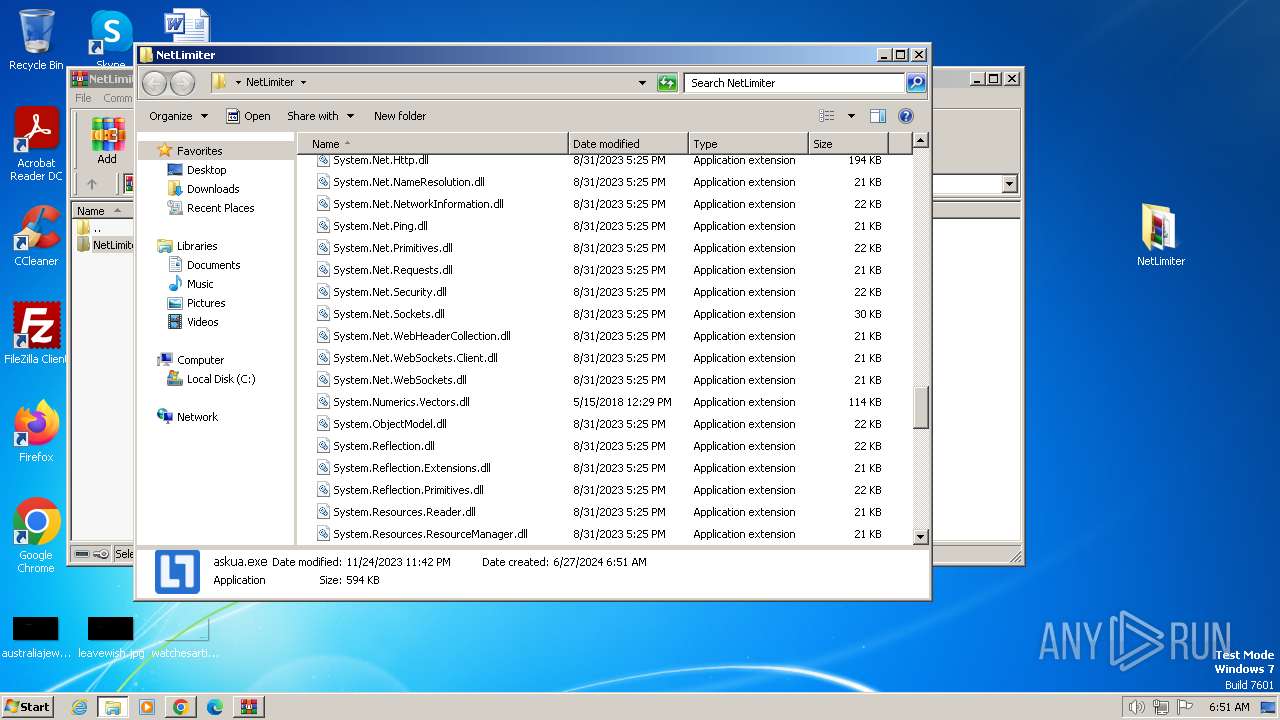Refresh the NetLimiter folder view
1280x720 pixels.
click(667, 83)
